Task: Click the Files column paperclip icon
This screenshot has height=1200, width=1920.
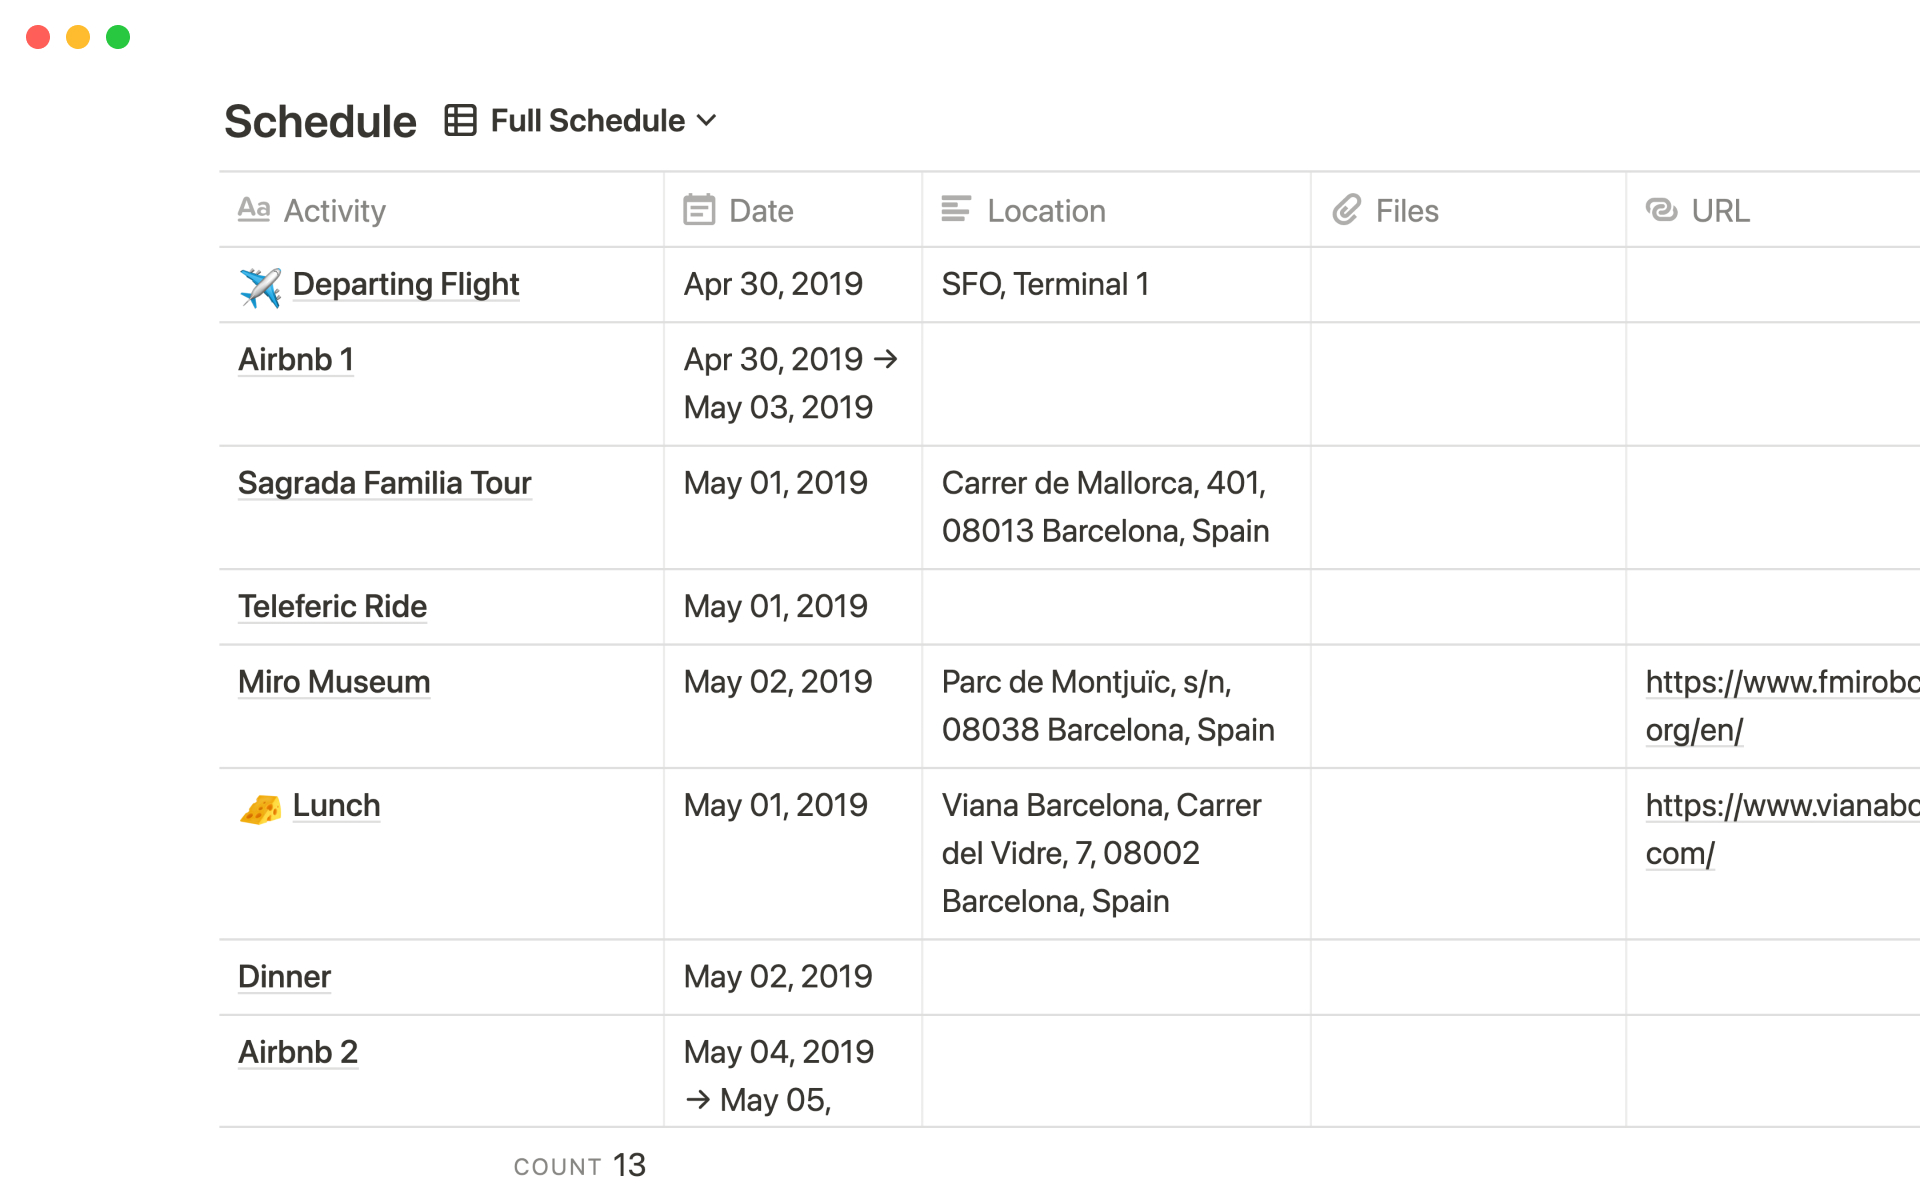Action: click(1347, 210)
